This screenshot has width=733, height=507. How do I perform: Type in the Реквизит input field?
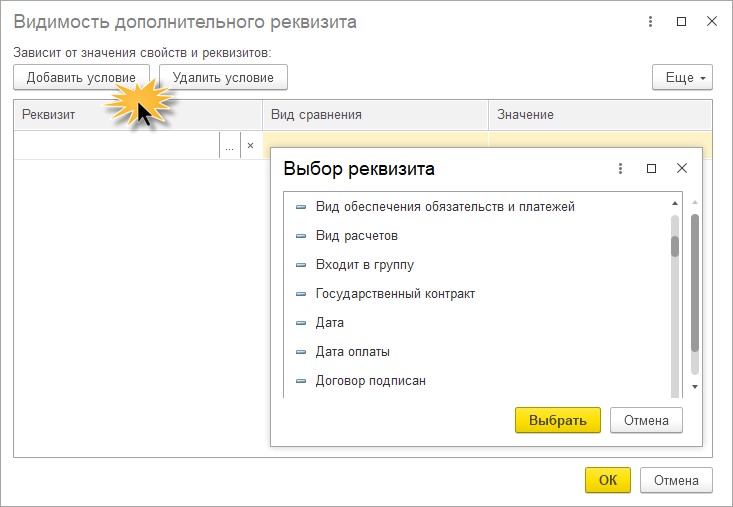coord(117,146)
